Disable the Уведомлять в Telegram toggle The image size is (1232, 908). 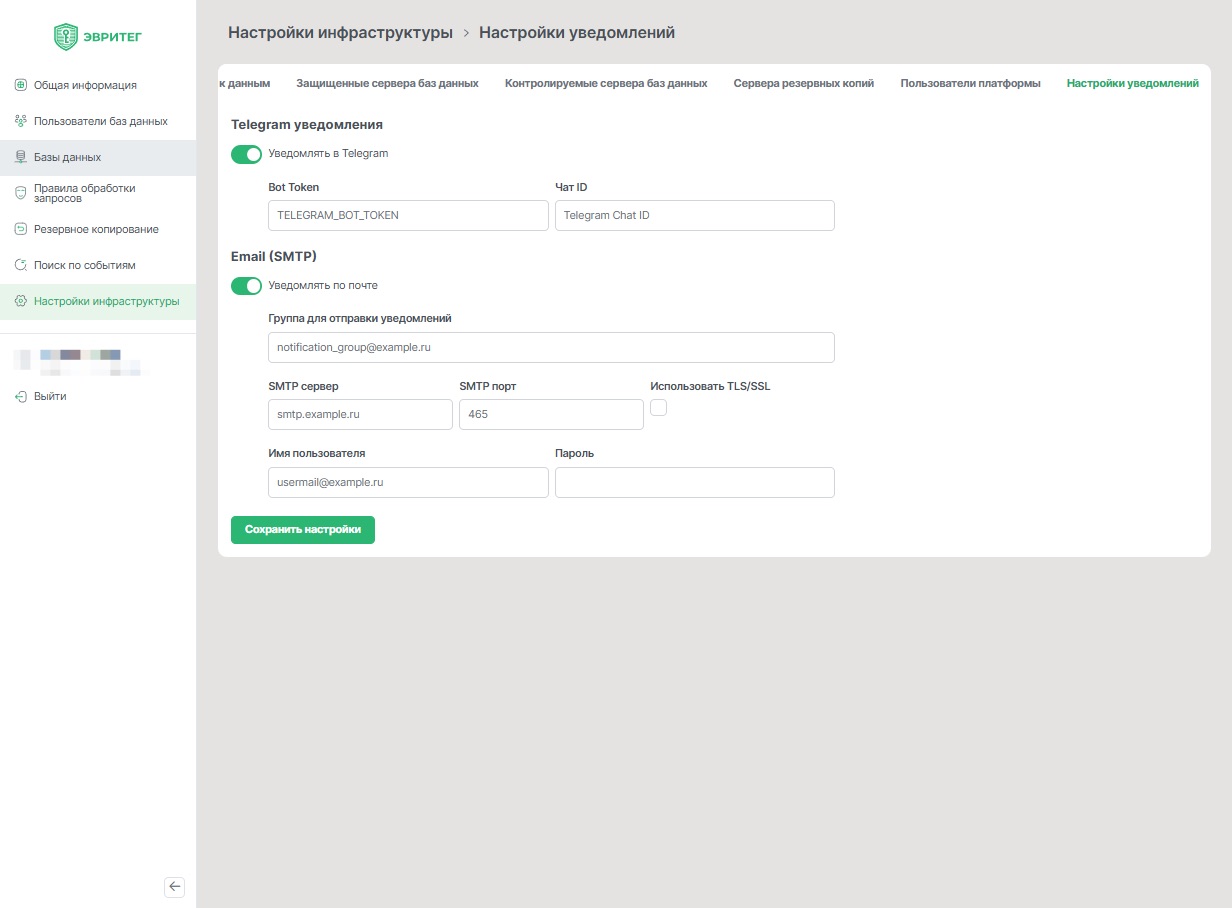pyautogui.click(x=246, y=154)
